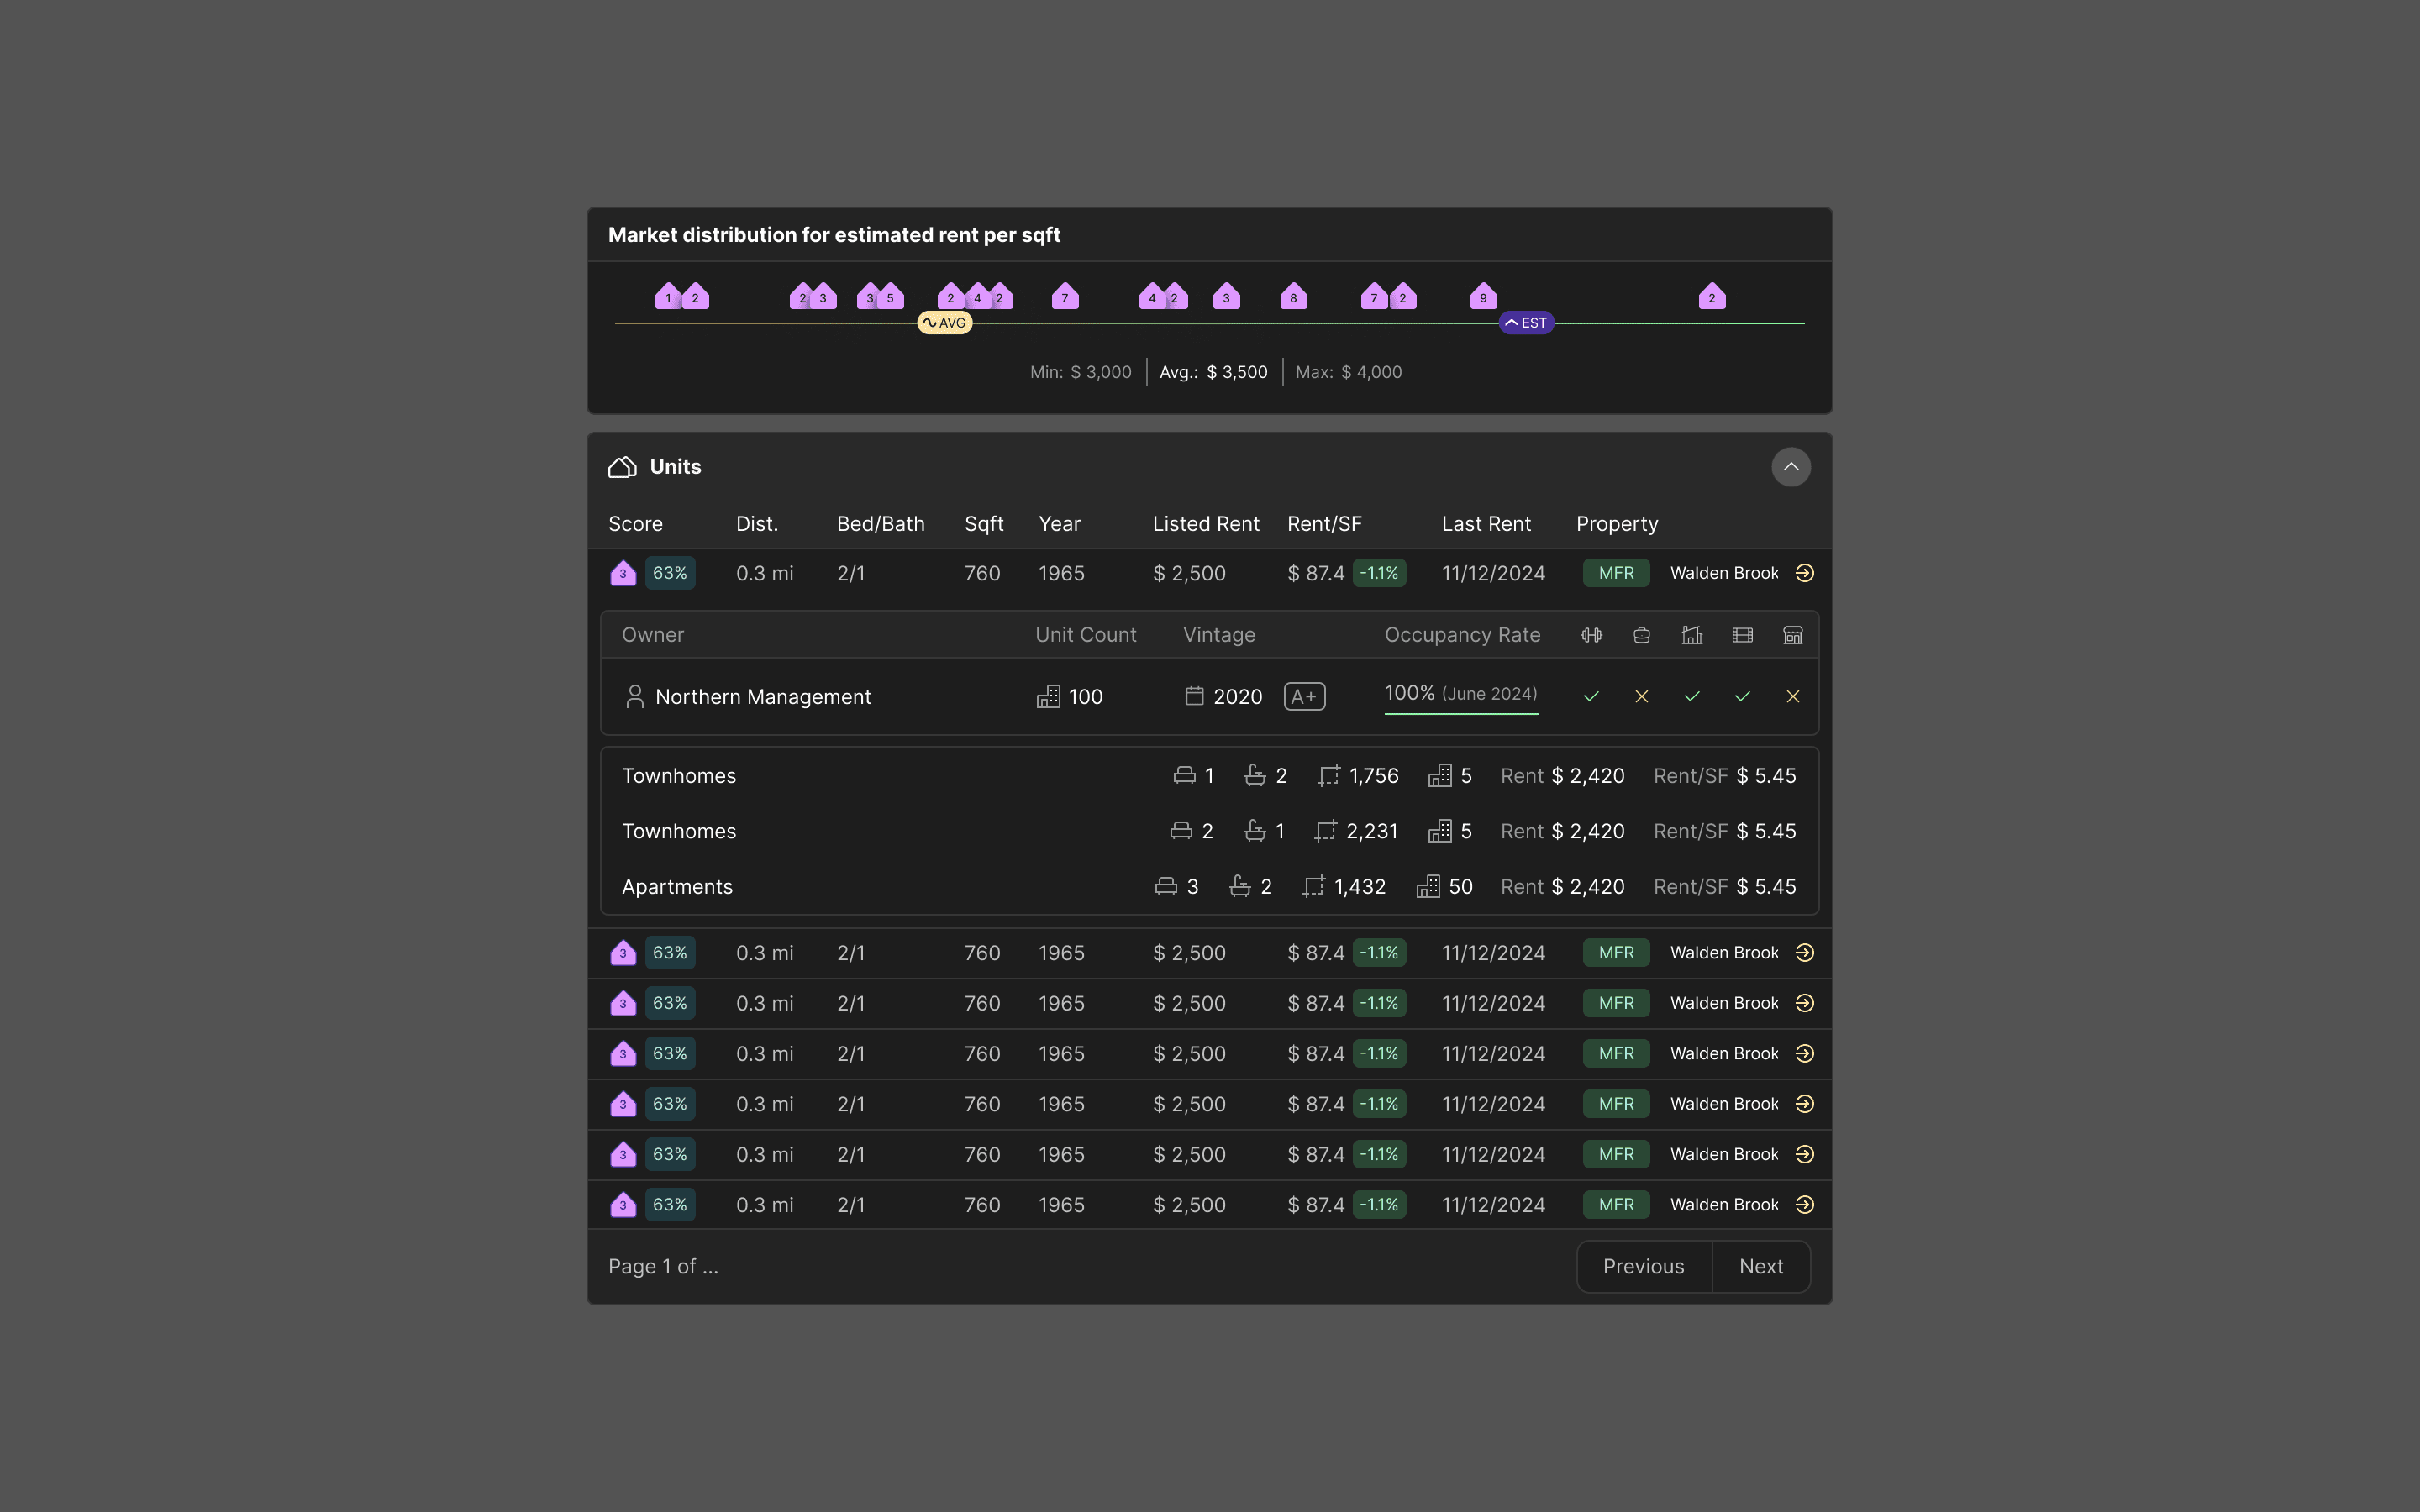Image resolution: width=2420 pixels, height=1512 pixels.
Task: Collapse the first expanded unit row
Action: tap(1210, 573)
